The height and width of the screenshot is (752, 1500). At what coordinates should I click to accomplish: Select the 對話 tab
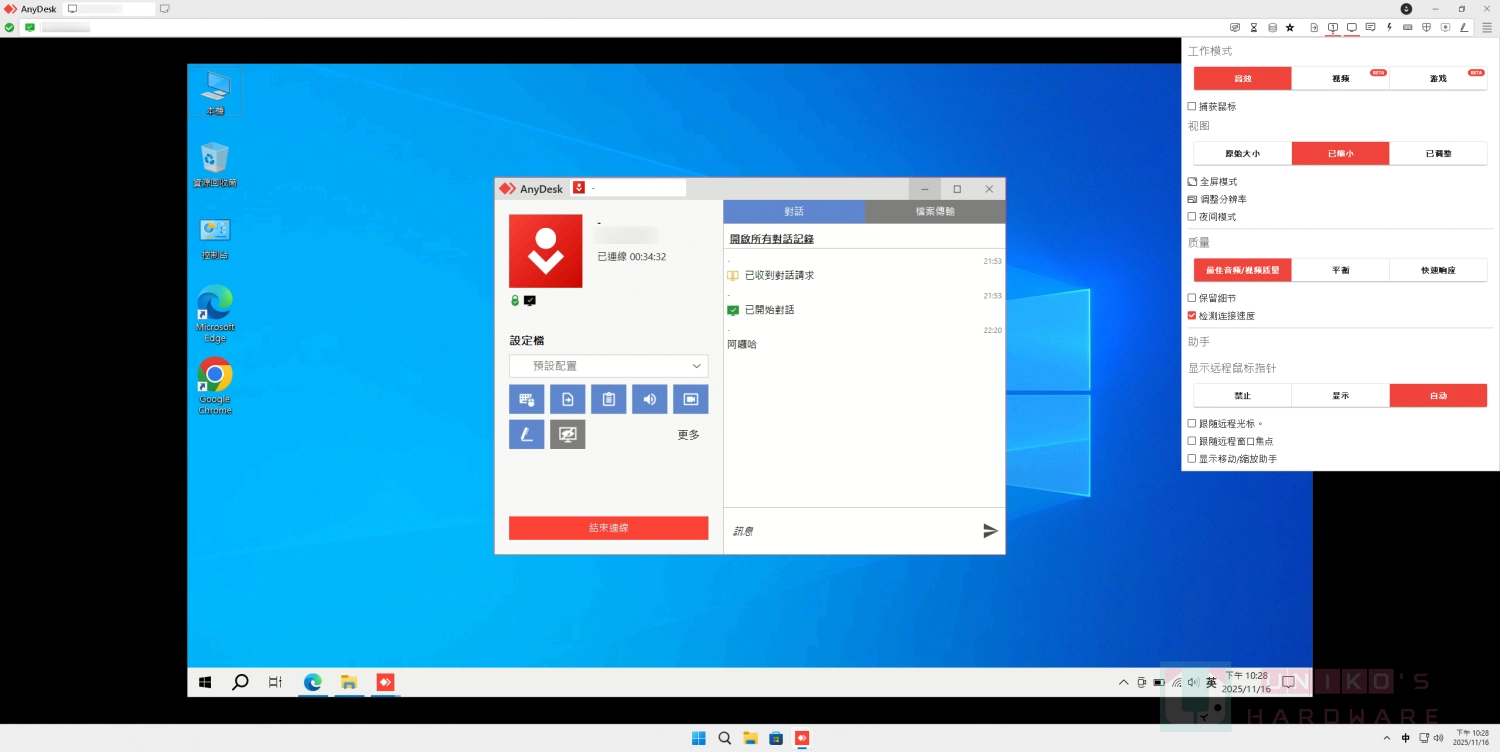[x=793, y=212]
